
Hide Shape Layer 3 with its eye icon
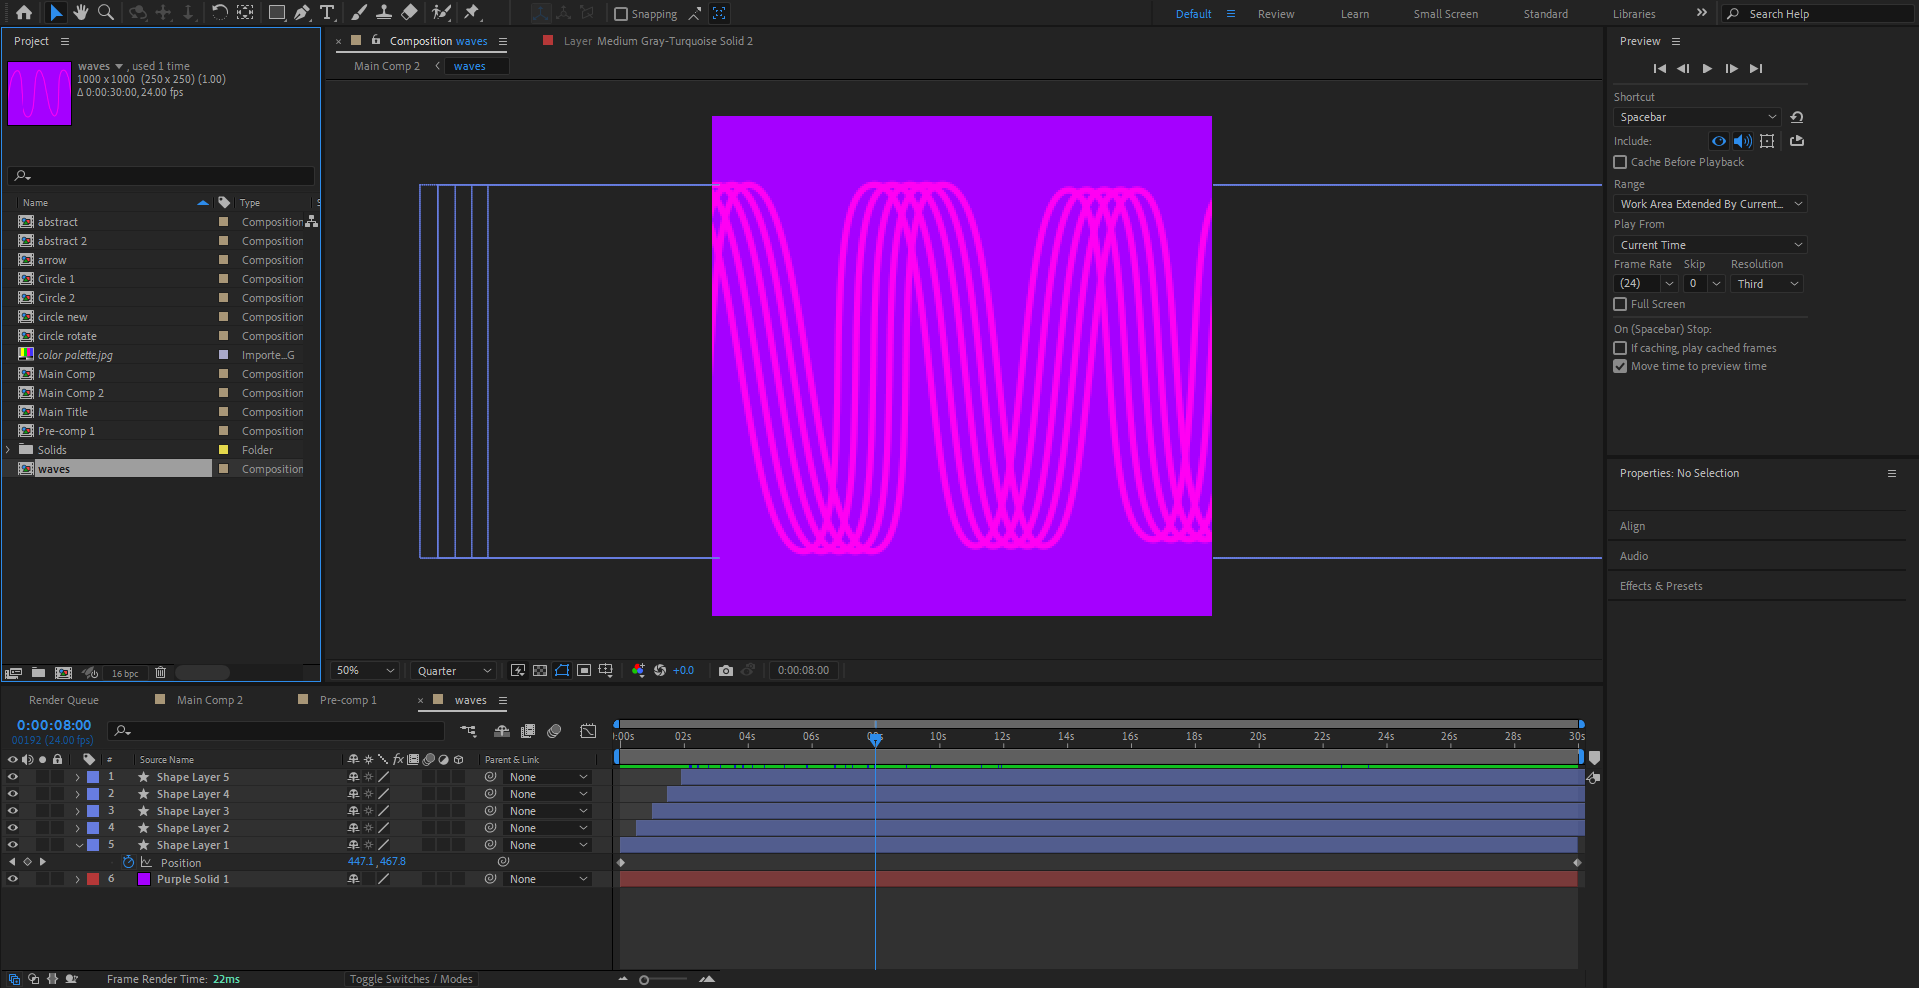tap(13, 811)
